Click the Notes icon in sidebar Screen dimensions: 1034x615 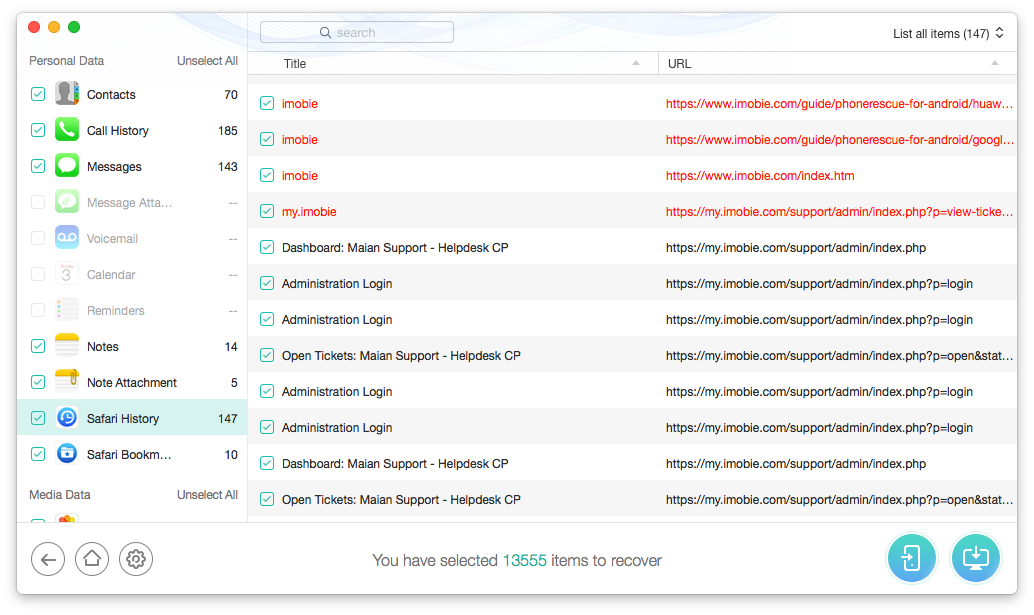coord(67,347)
